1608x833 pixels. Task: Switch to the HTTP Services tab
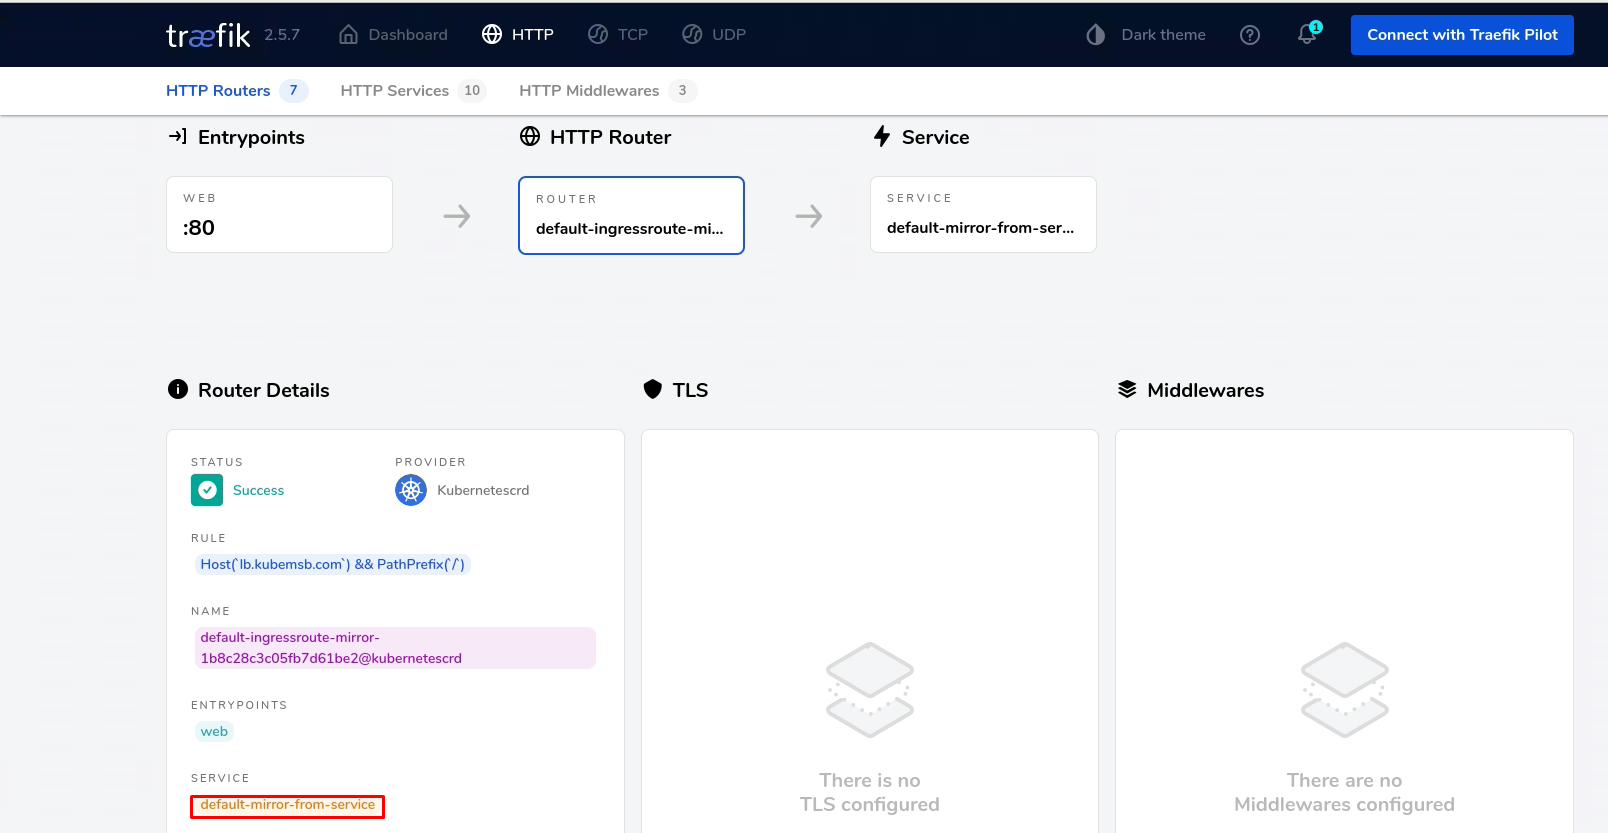point(395,91)
